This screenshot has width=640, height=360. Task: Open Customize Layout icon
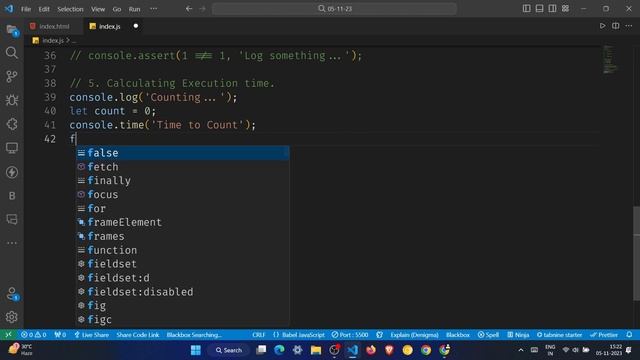(565, 9)
